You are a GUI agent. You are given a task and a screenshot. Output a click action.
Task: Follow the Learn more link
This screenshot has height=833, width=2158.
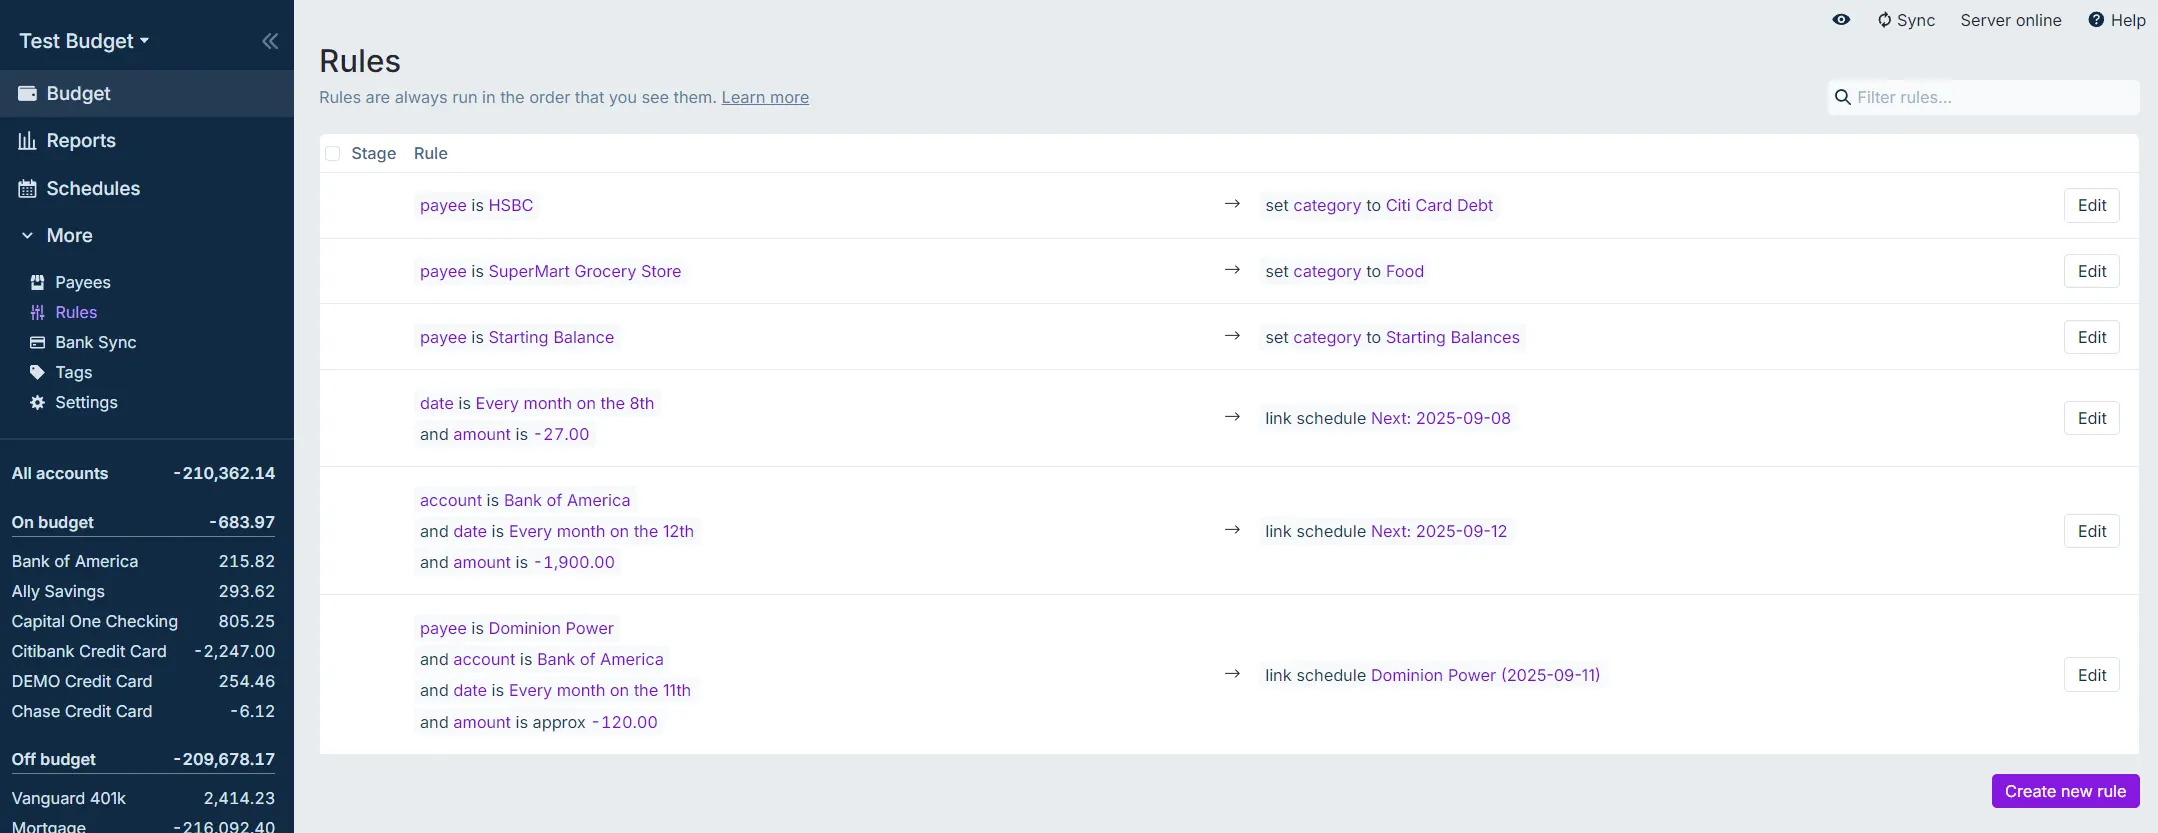point(765,98)
